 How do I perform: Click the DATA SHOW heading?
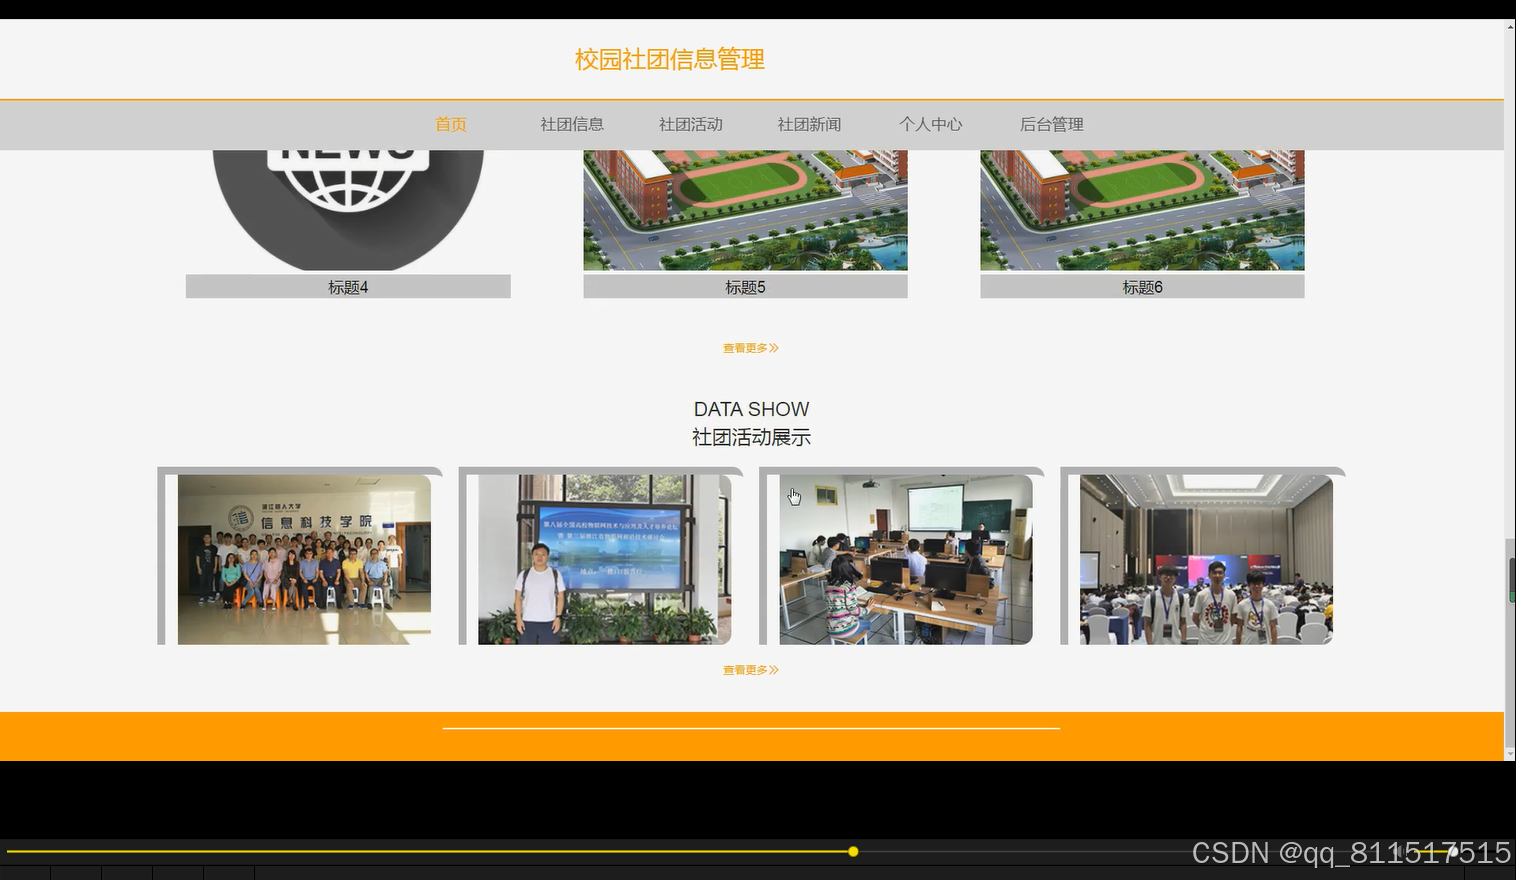tap(751, 409)
